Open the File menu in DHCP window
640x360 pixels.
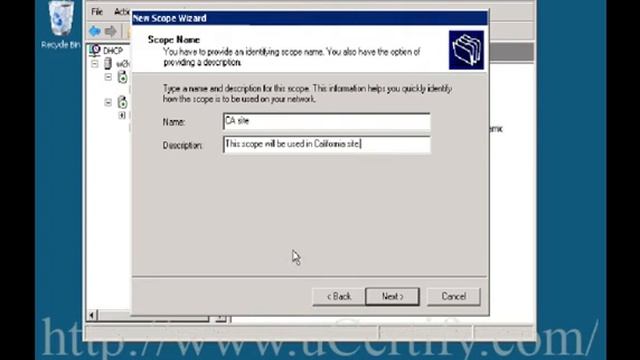(97, 12)
